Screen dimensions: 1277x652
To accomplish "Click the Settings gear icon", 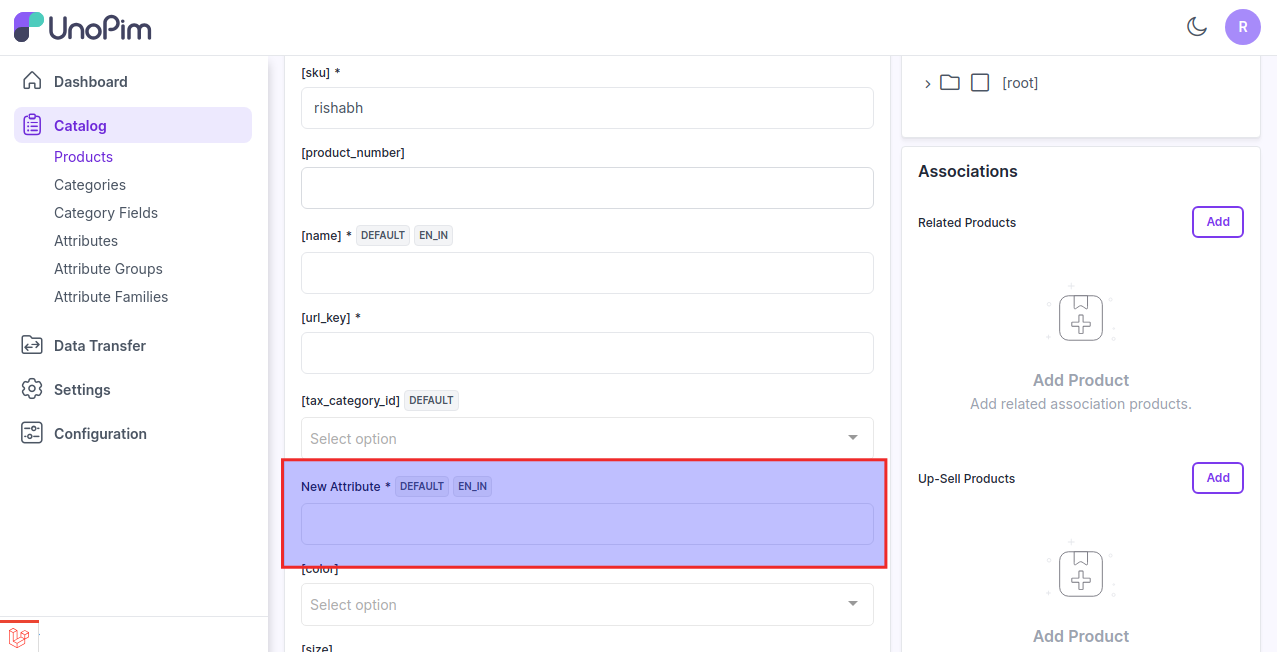I will (32, 389).
